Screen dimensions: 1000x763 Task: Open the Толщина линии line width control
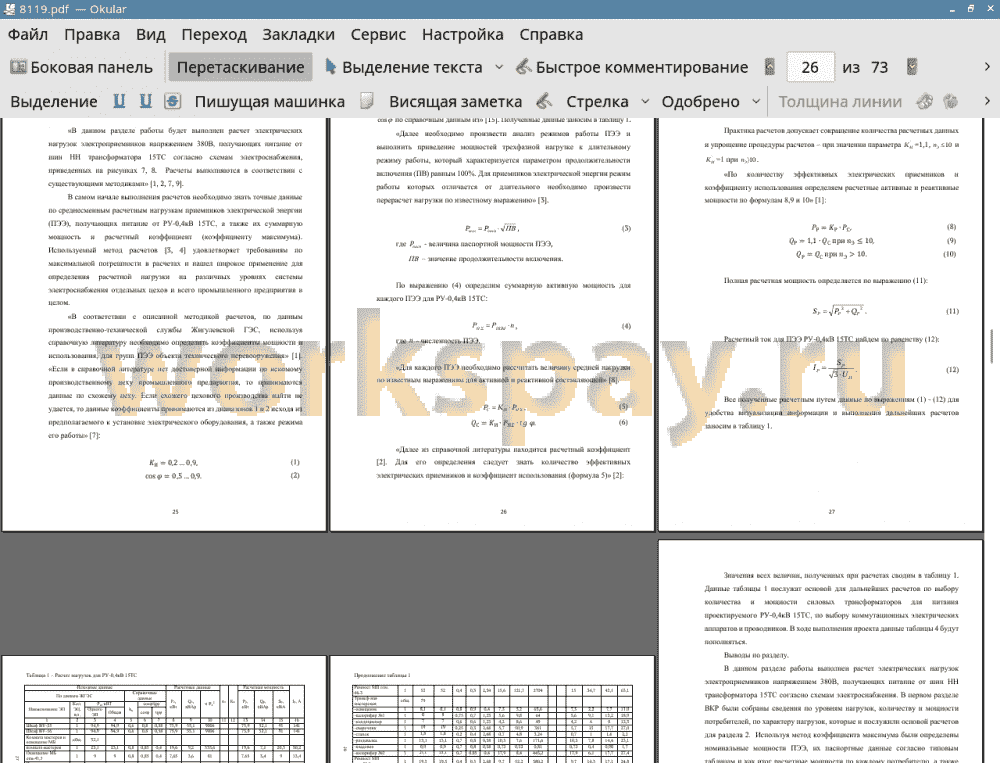[x=840, y=101]
